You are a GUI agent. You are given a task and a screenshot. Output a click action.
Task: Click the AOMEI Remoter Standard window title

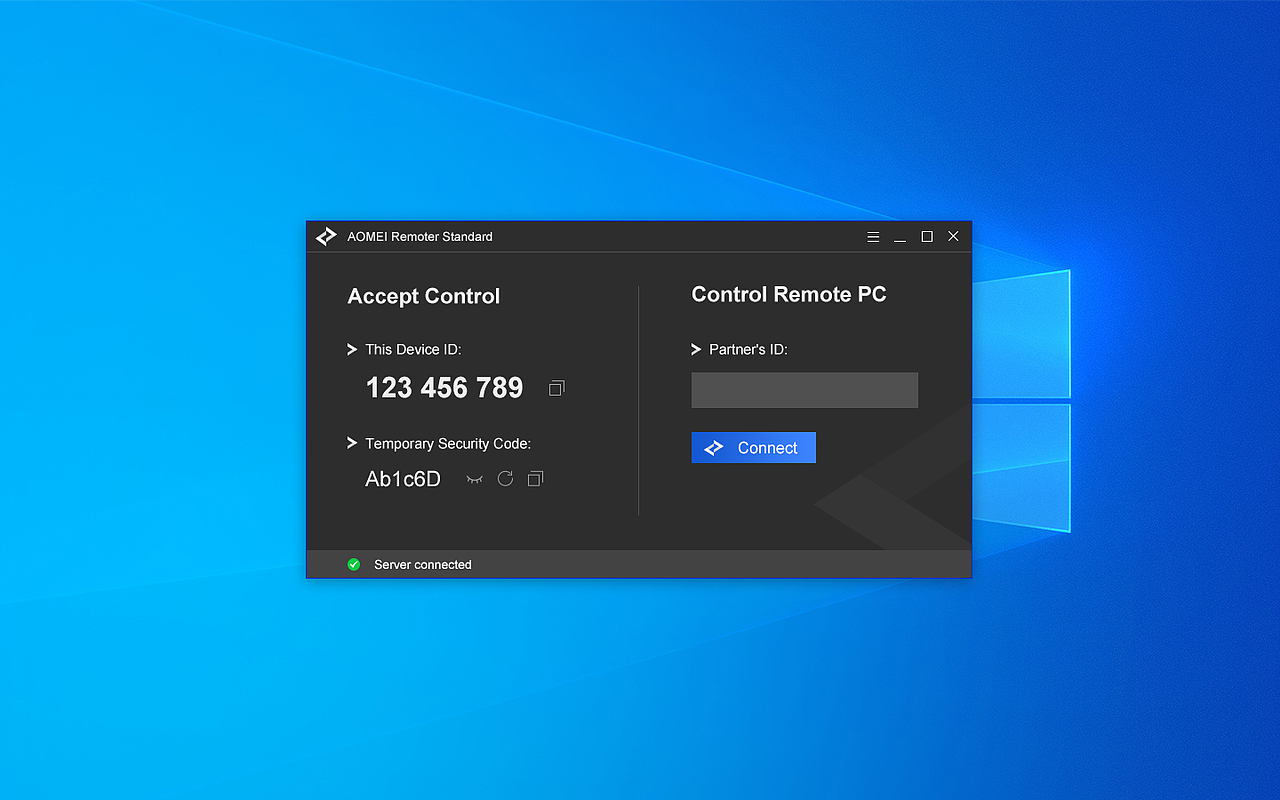(x=420, y=237)
